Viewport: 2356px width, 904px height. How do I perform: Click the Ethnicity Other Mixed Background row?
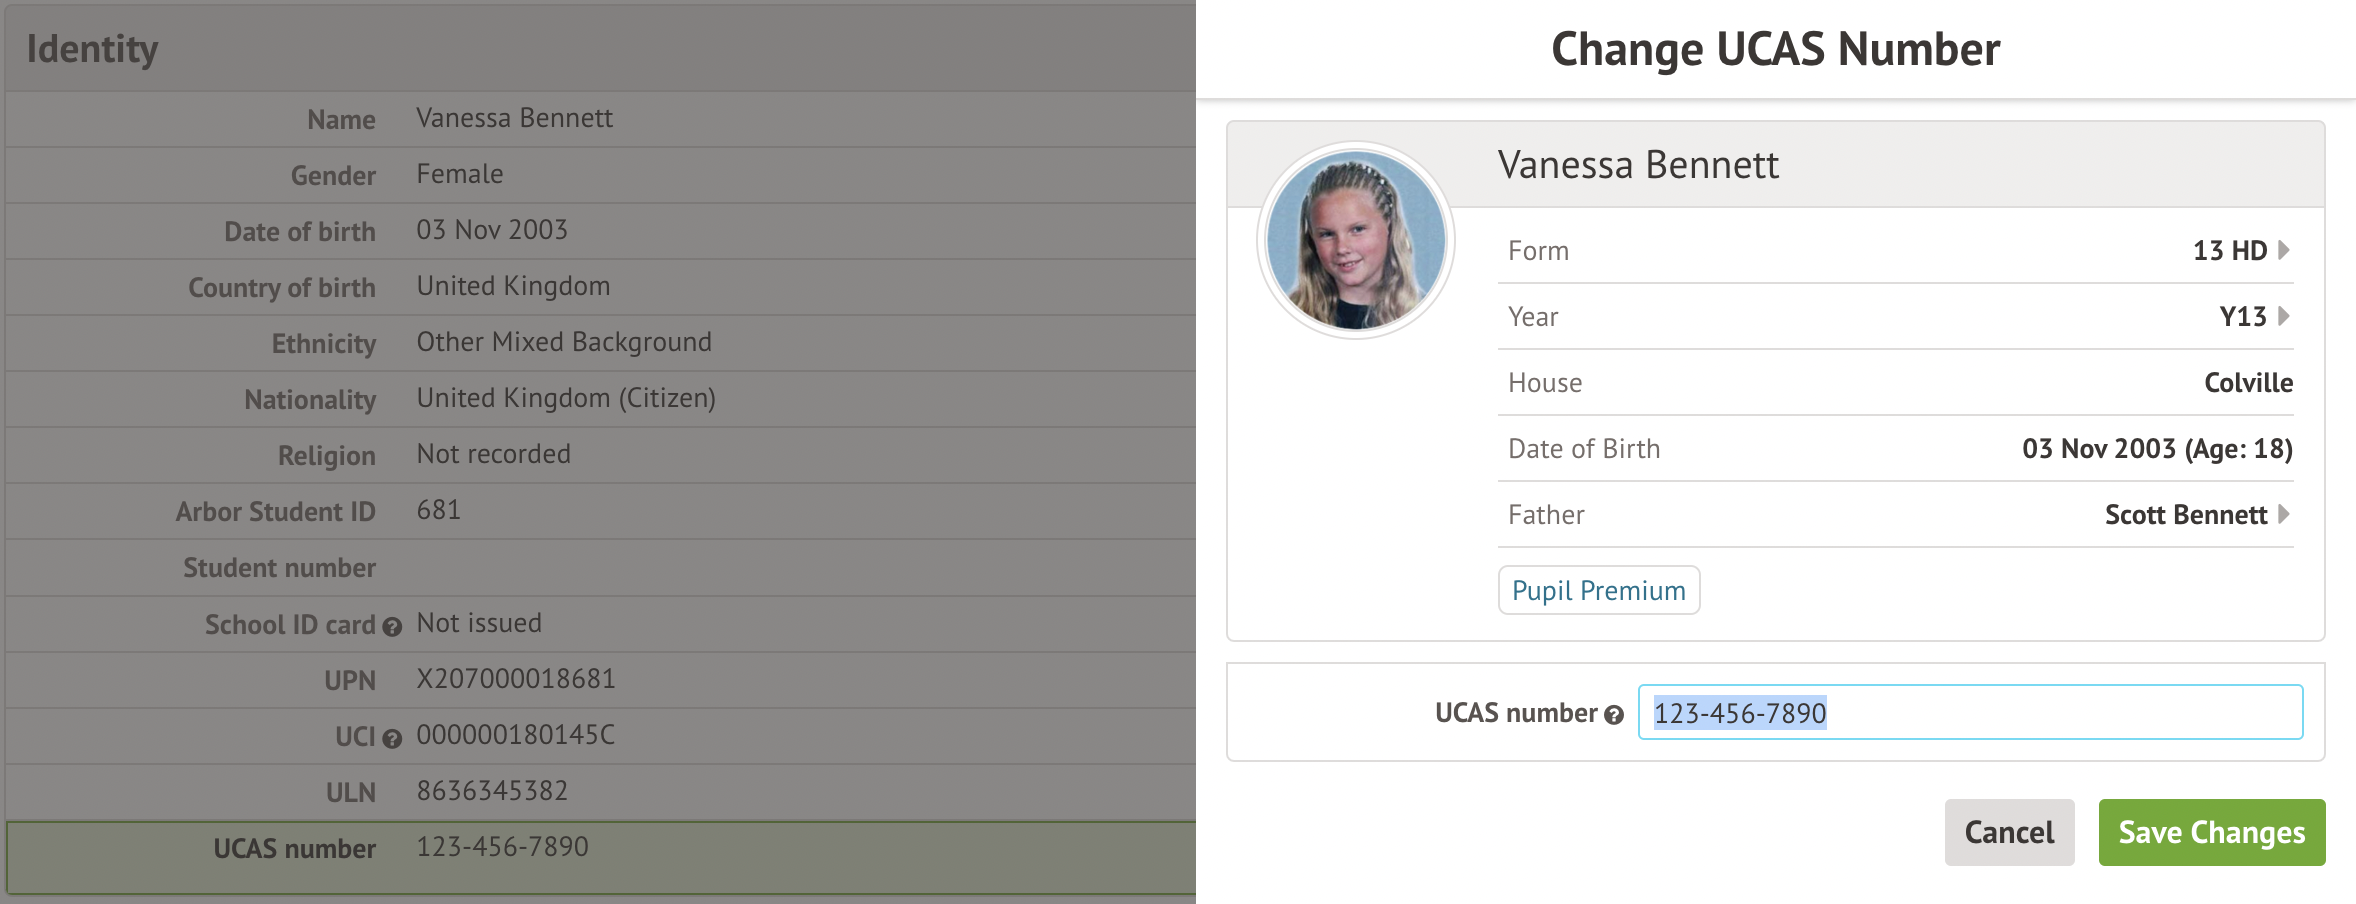(600, 343)
